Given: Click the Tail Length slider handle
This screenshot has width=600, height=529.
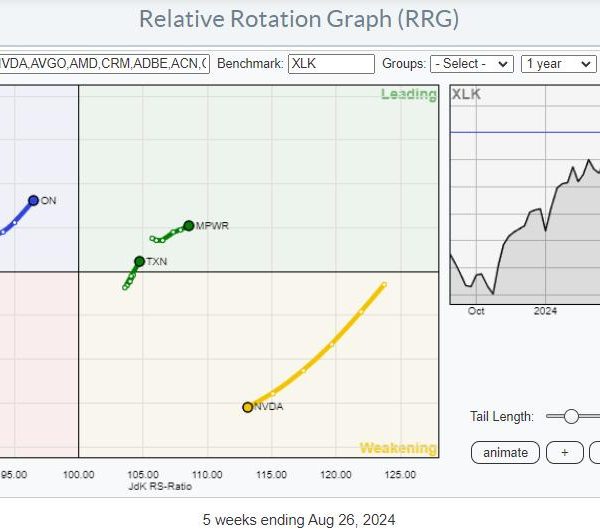Looking at the screenshot, I should point(571,416).
